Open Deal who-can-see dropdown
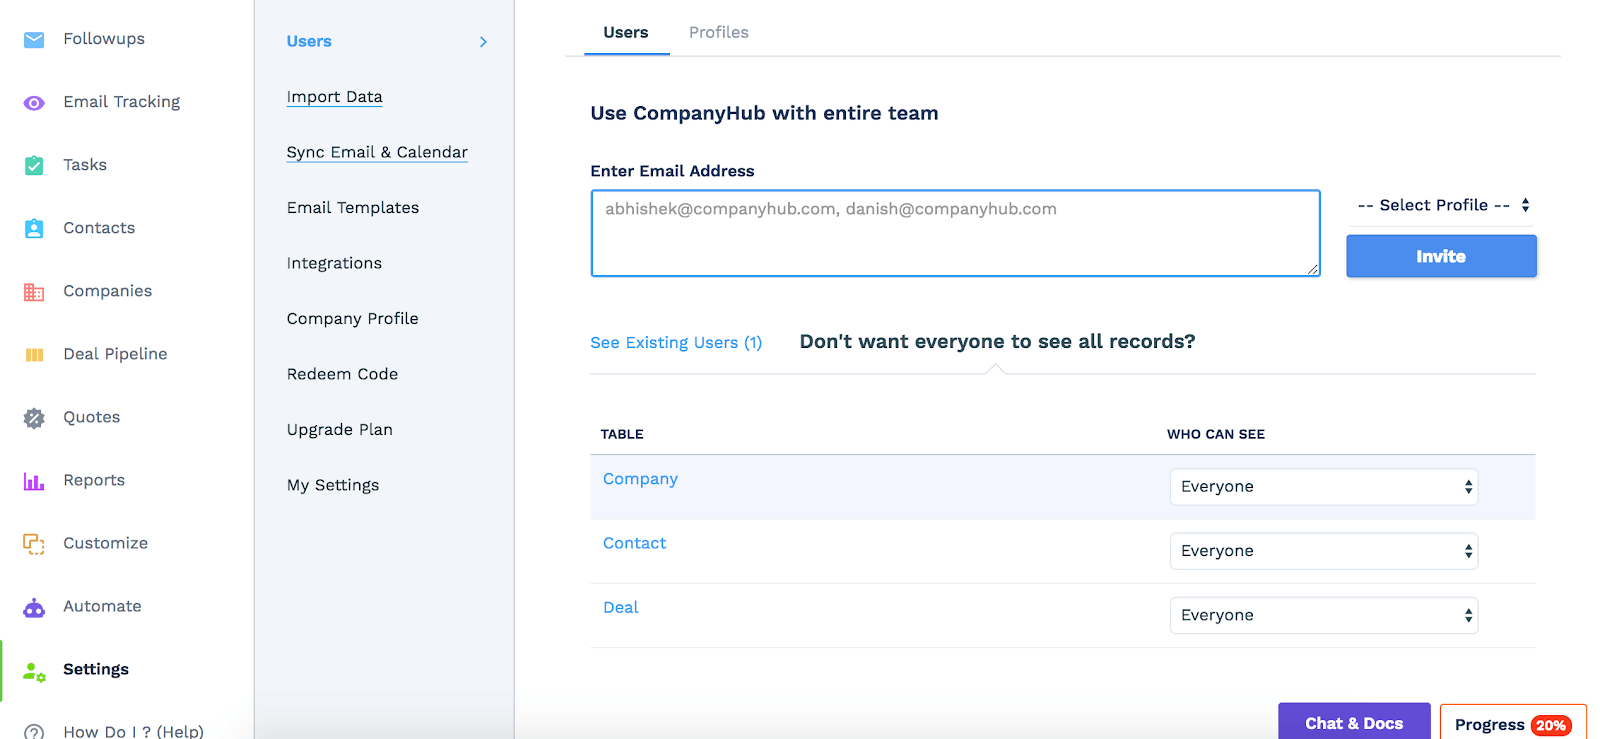This screenshot has width=1600, height=739. [x=1324, y=615]
